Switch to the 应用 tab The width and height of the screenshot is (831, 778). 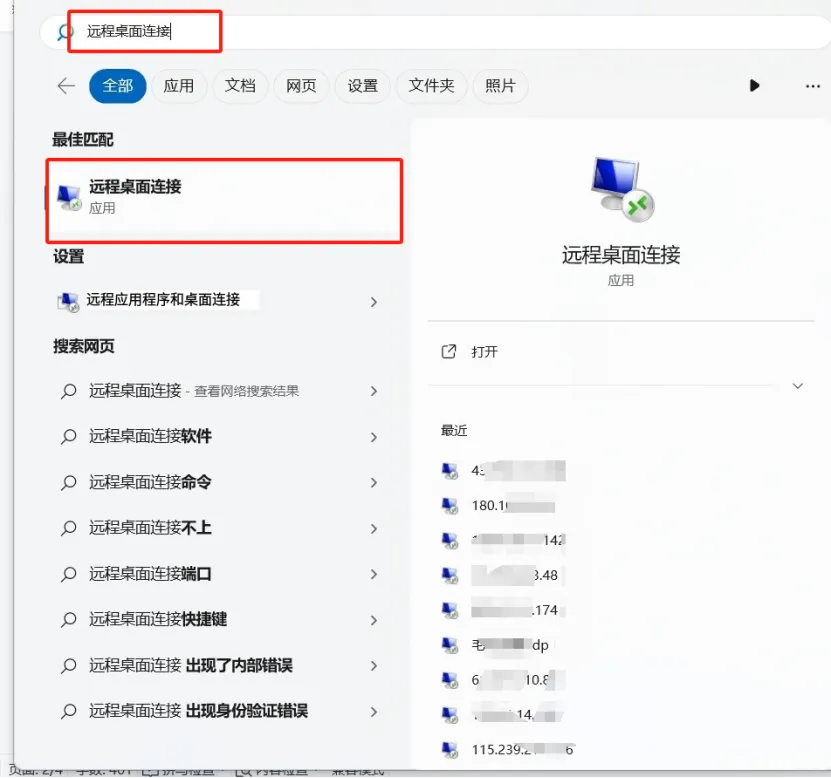tap(179, 86)
